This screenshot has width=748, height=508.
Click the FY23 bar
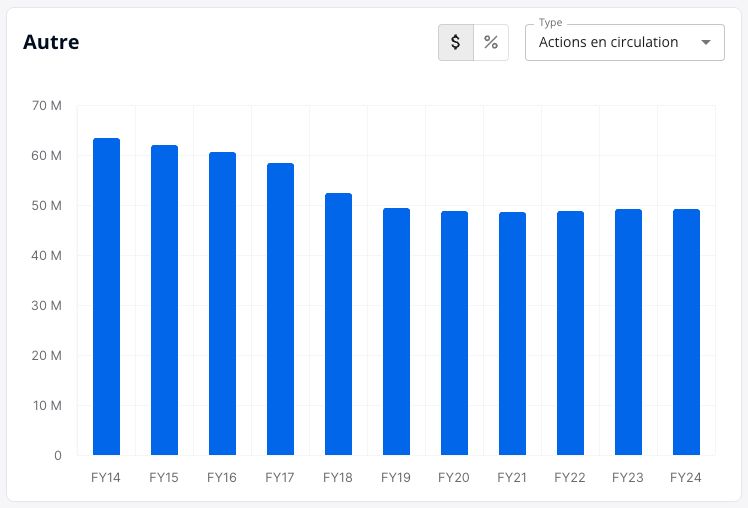point(628,332)
